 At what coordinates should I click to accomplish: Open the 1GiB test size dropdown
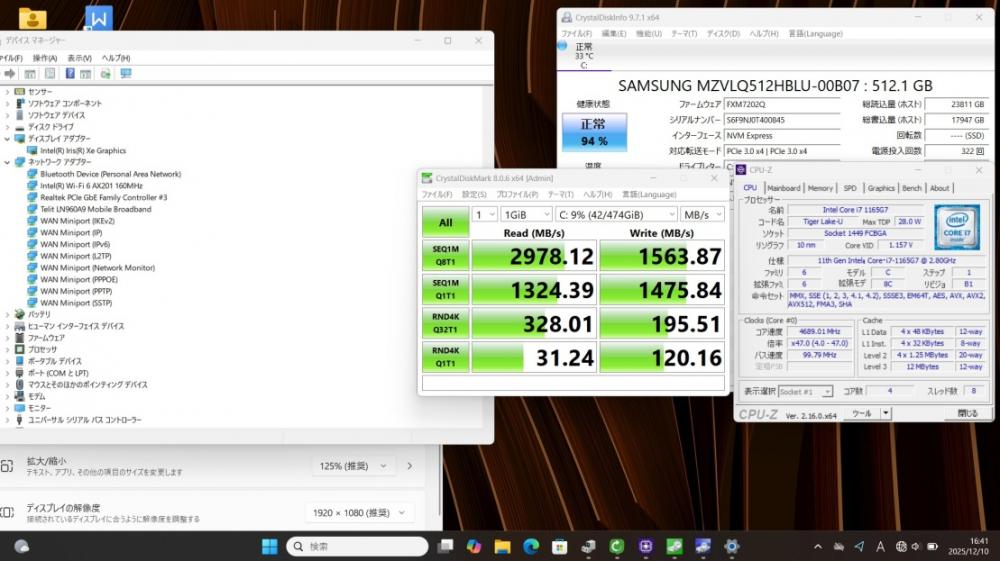pyautogui.click(x=527, y=214)
